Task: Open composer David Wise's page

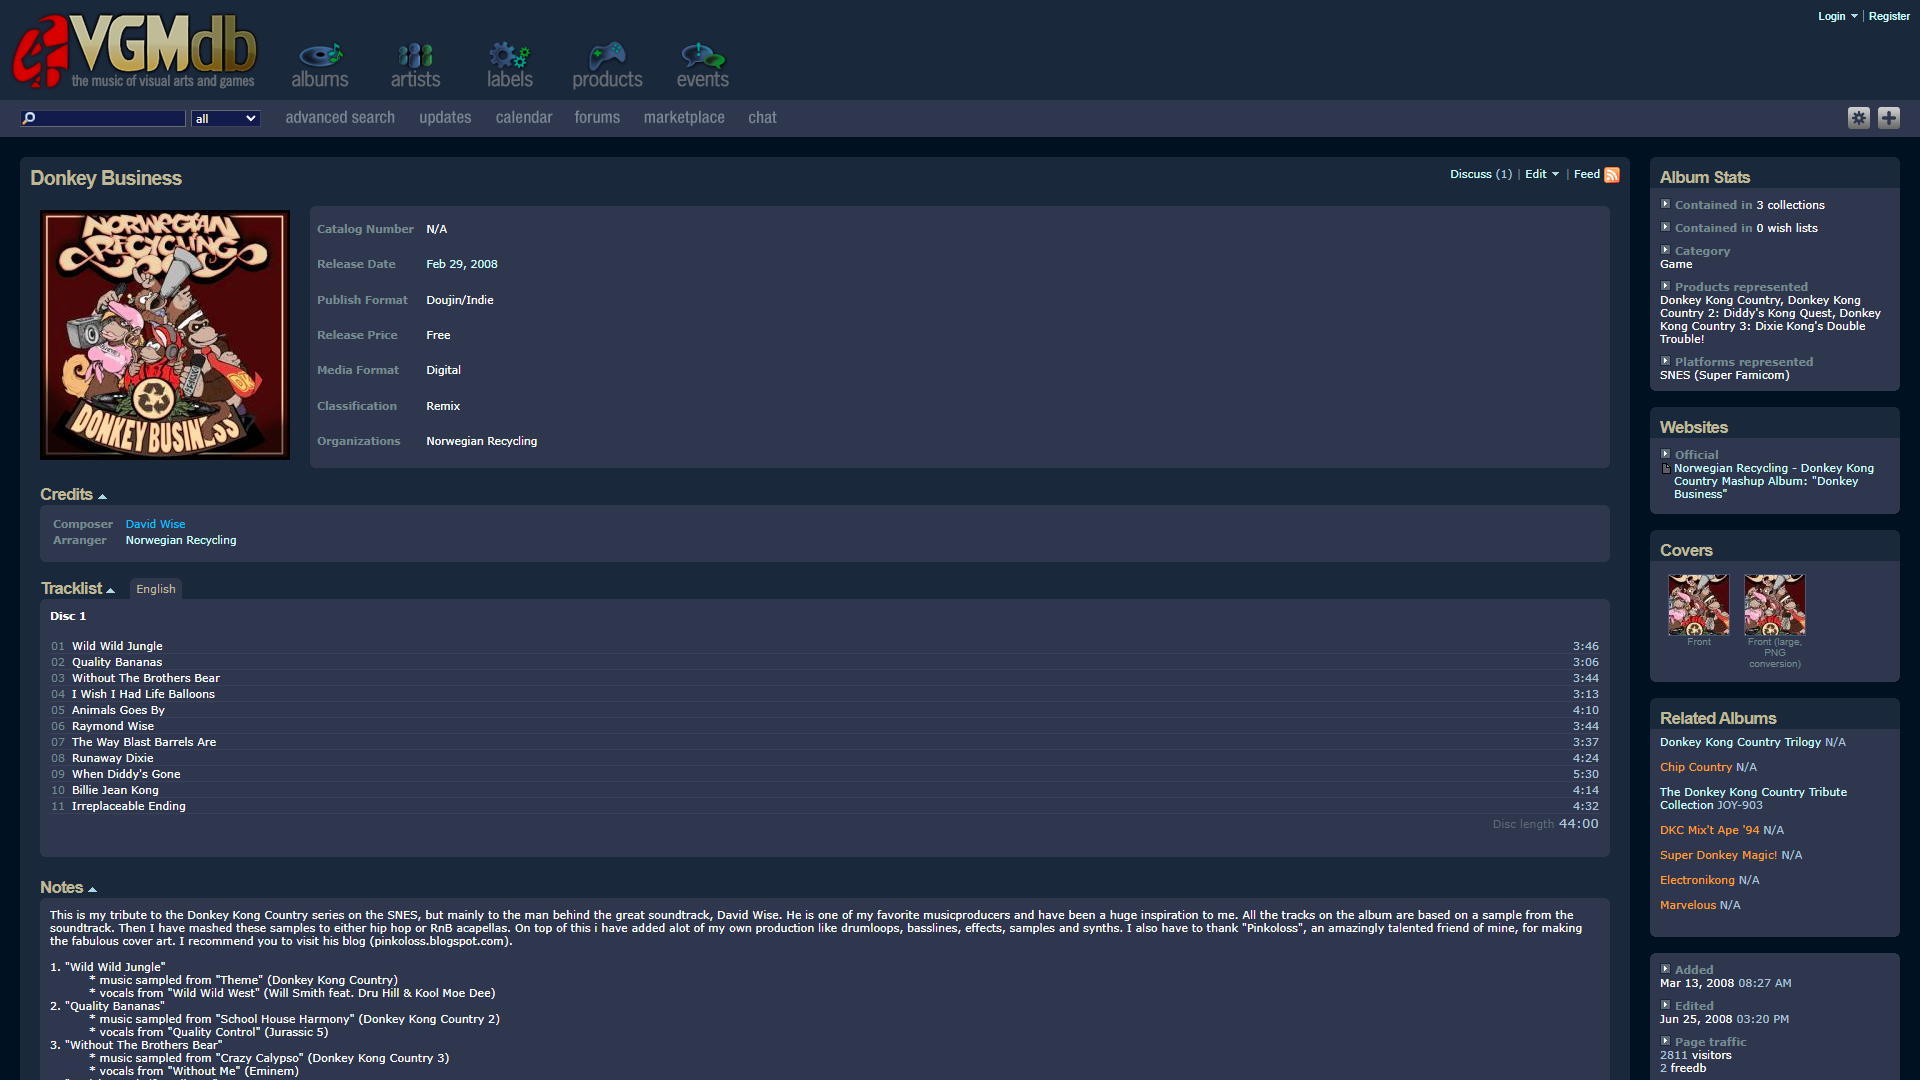Action: pos(155,524)
